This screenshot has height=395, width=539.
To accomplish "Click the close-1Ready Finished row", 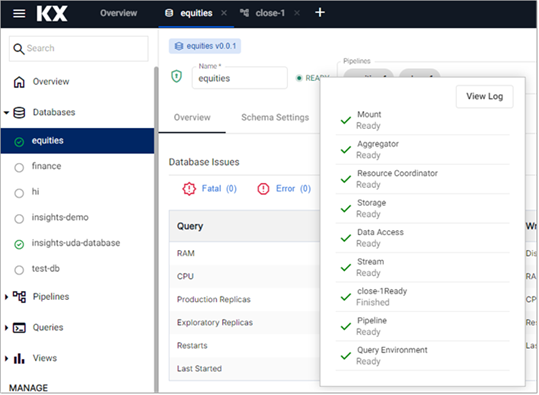I will tap(422, 297).
